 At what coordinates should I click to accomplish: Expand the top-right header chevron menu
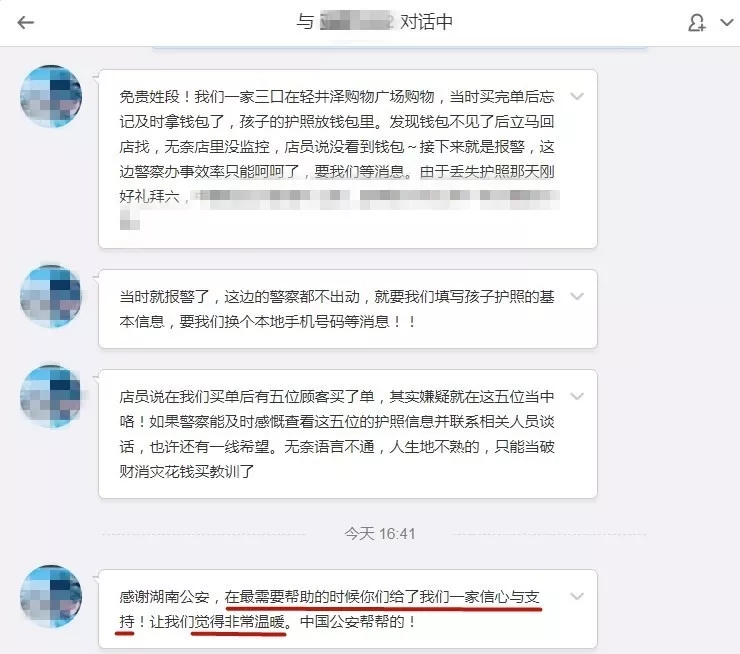pyautogui.click(x=727, y=22)
